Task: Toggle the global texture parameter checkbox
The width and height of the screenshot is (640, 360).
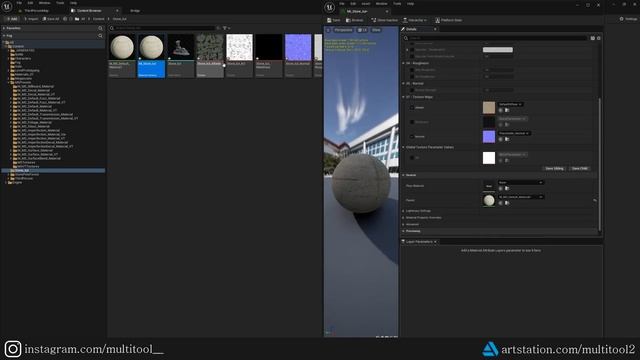Action: [412, 158]
